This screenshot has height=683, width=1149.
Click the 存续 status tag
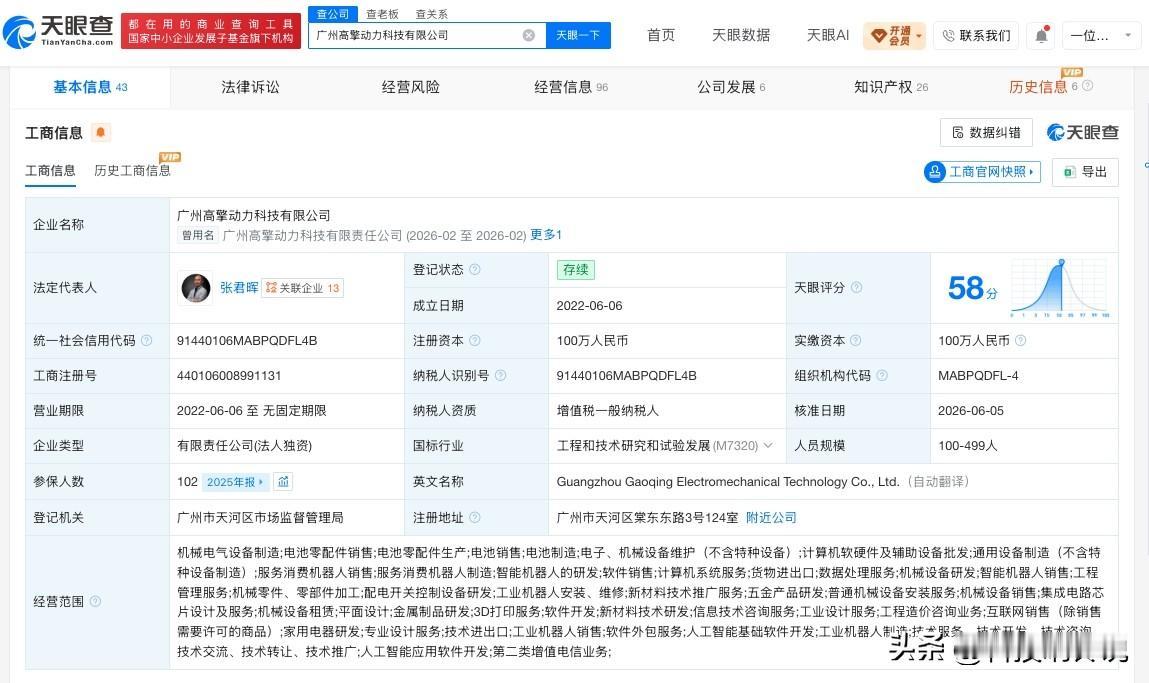(x=576, y=270)
